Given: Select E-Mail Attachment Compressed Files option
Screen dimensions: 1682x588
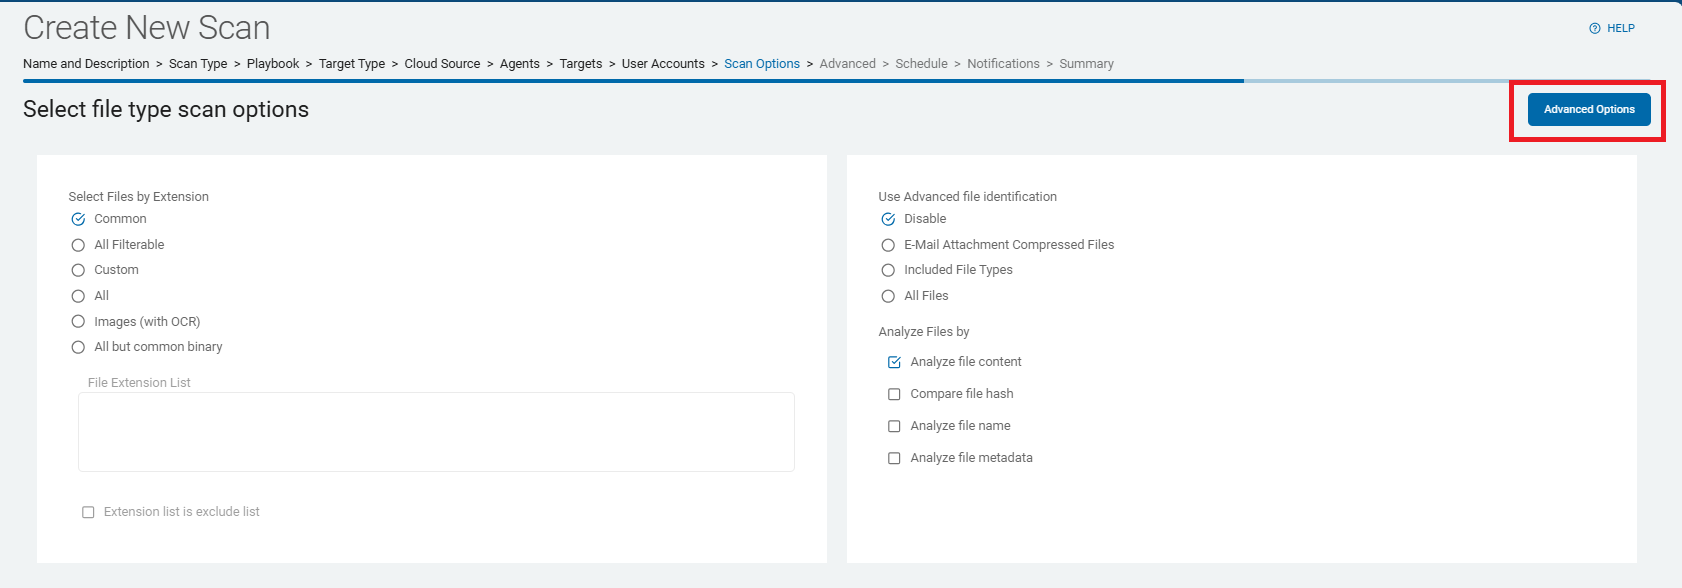Looking at the screenshot, I should [x=888, y=245].
